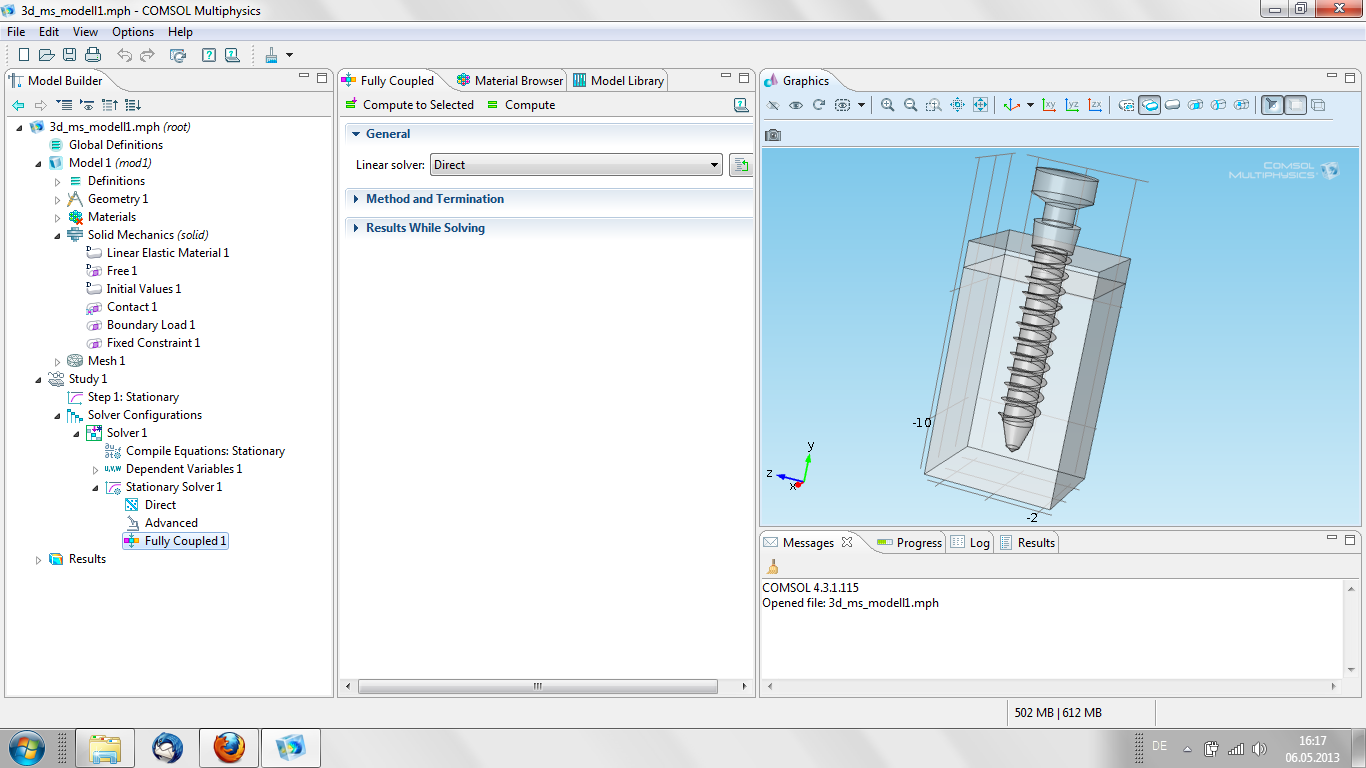The width and height of the screenshot is (1366, 768).
Task: Save the model with the floppy icon
Action: pos(70,55)
